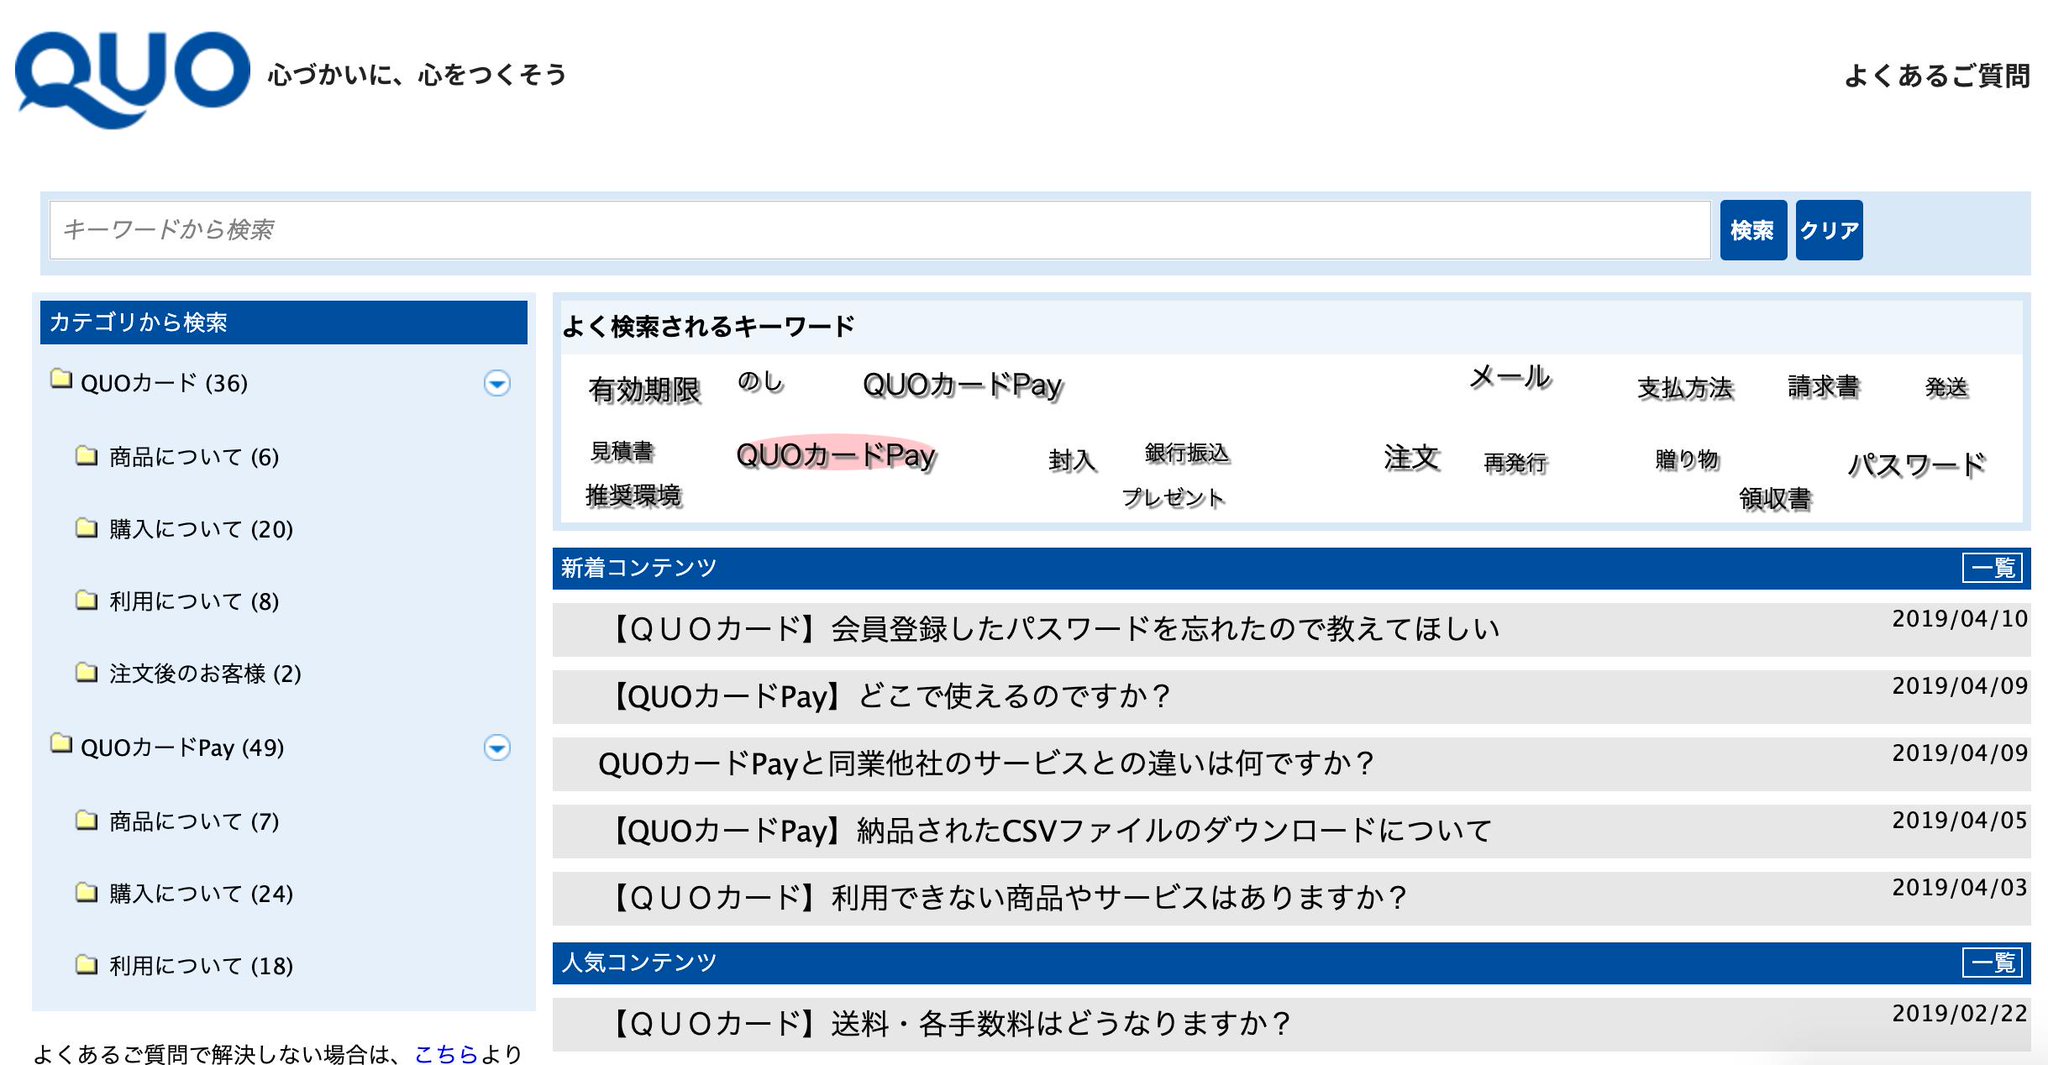The height and width of the screenshot is (1065, 2048).
Task: Select keyword 発送
Action: tap(1947, 387)
